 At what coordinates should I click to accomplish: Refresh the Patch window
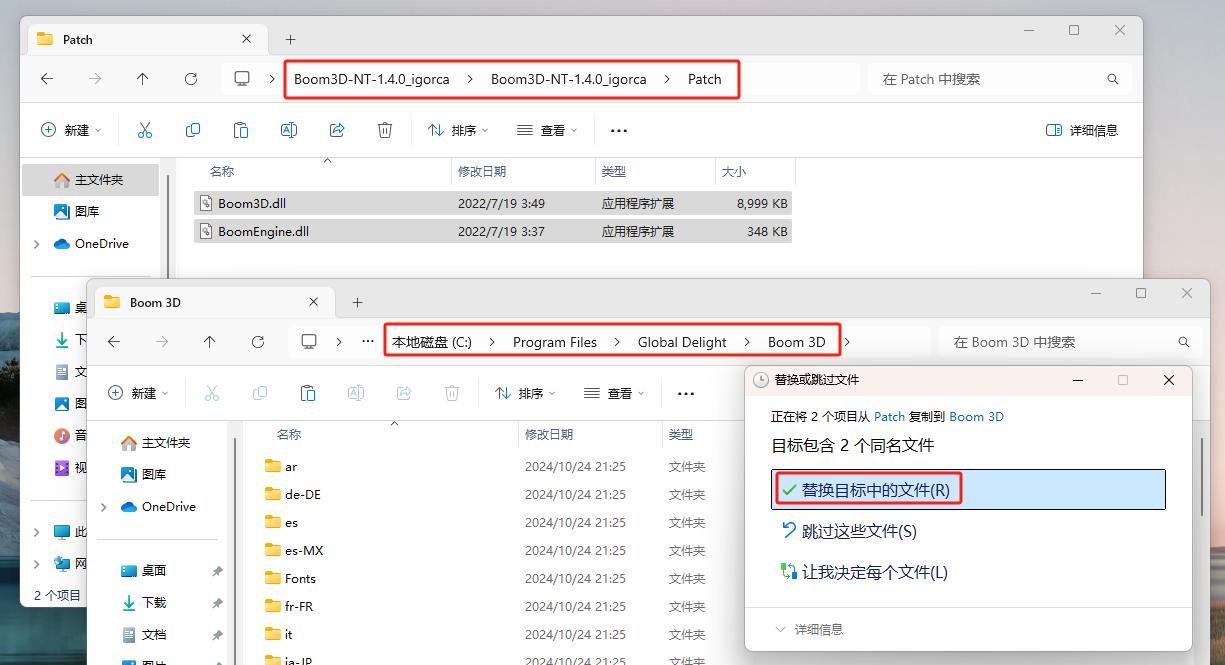point(191,79)
